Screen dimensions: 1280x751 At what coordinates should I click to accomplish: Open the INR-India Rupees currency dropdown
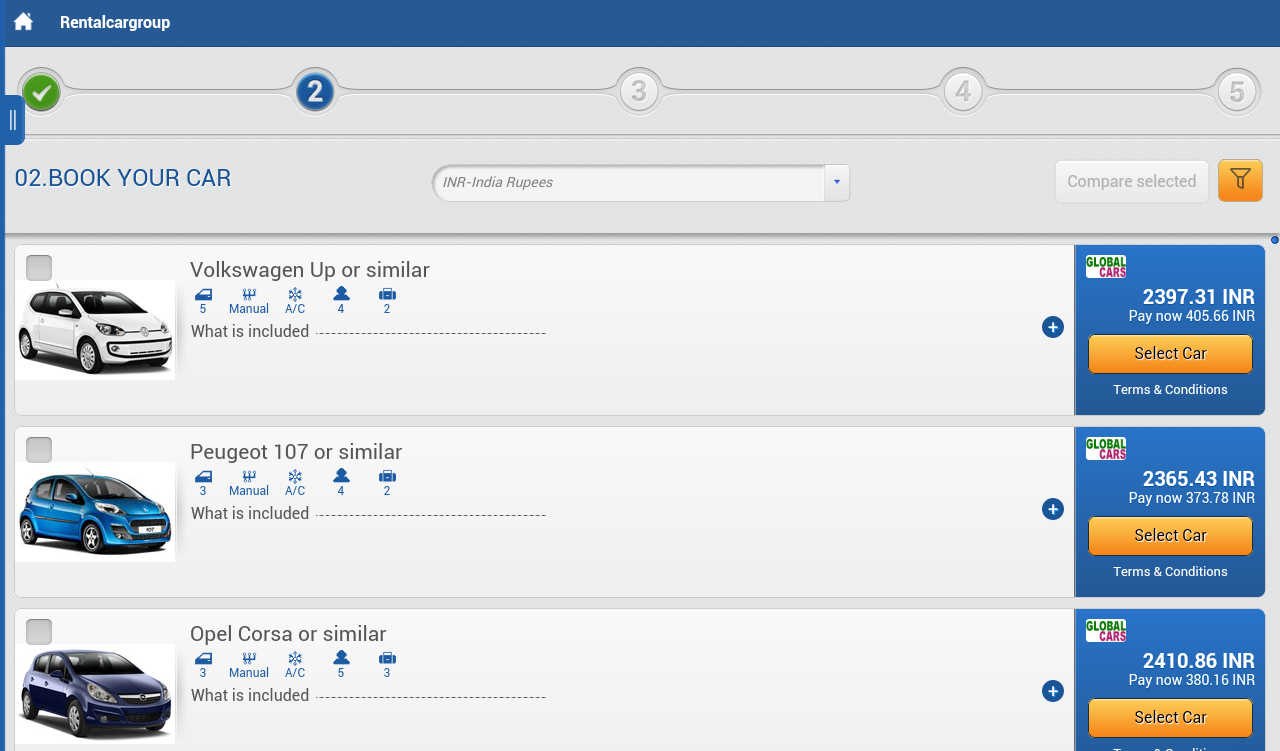pyautogui.click(x=641, y=183)
